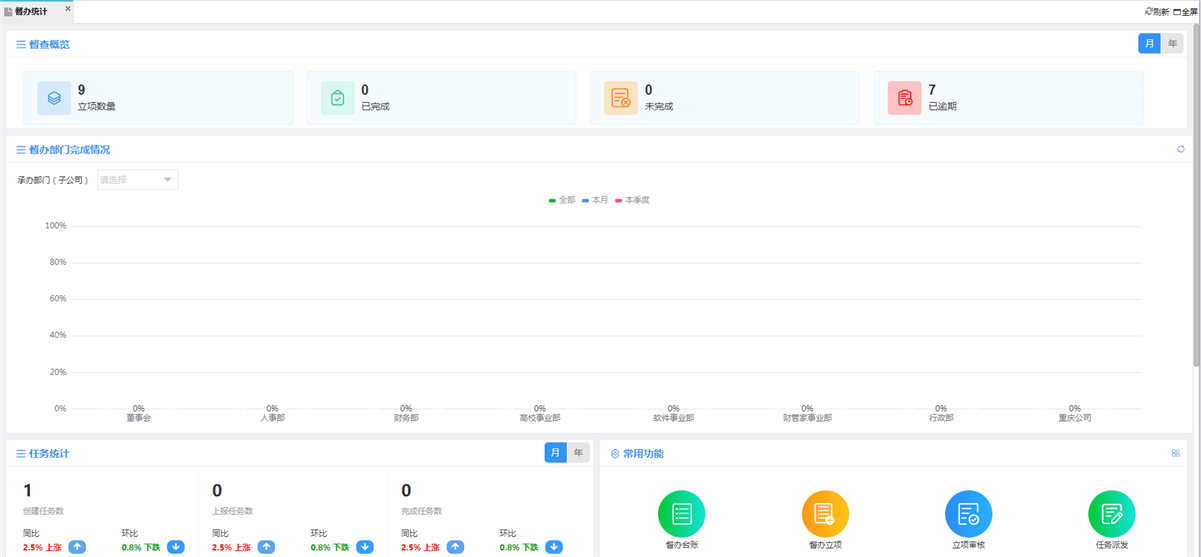The height and width of the screenshot is (557, 1201).
Task: Toggle the 全部 legend series in chart
Action: click(x=562, y=200)
